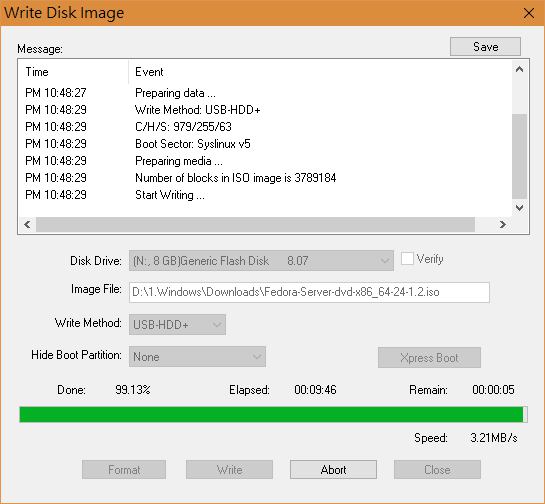The height and width of the screenshot is (504, 545).
Task: Select the 'Start Writing ...' log entry
Action: [266, 195]
